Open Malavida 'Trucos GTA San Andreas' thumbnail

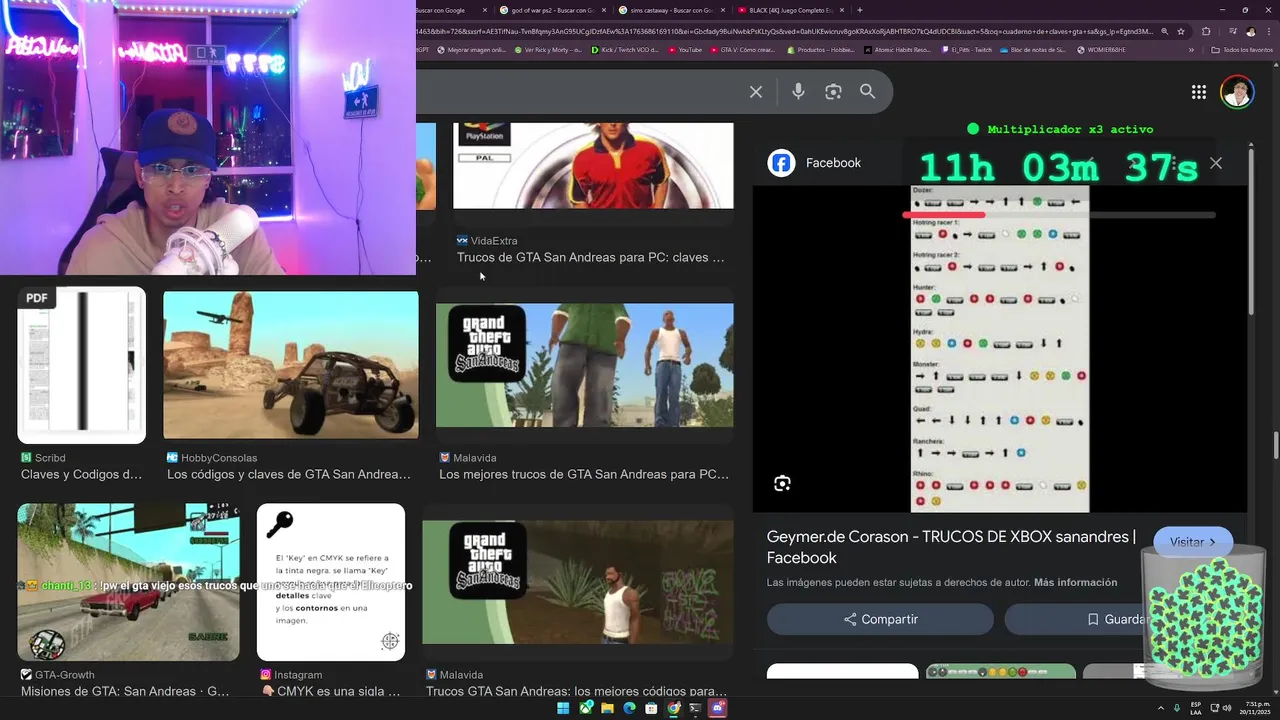(x=578, y=582)
